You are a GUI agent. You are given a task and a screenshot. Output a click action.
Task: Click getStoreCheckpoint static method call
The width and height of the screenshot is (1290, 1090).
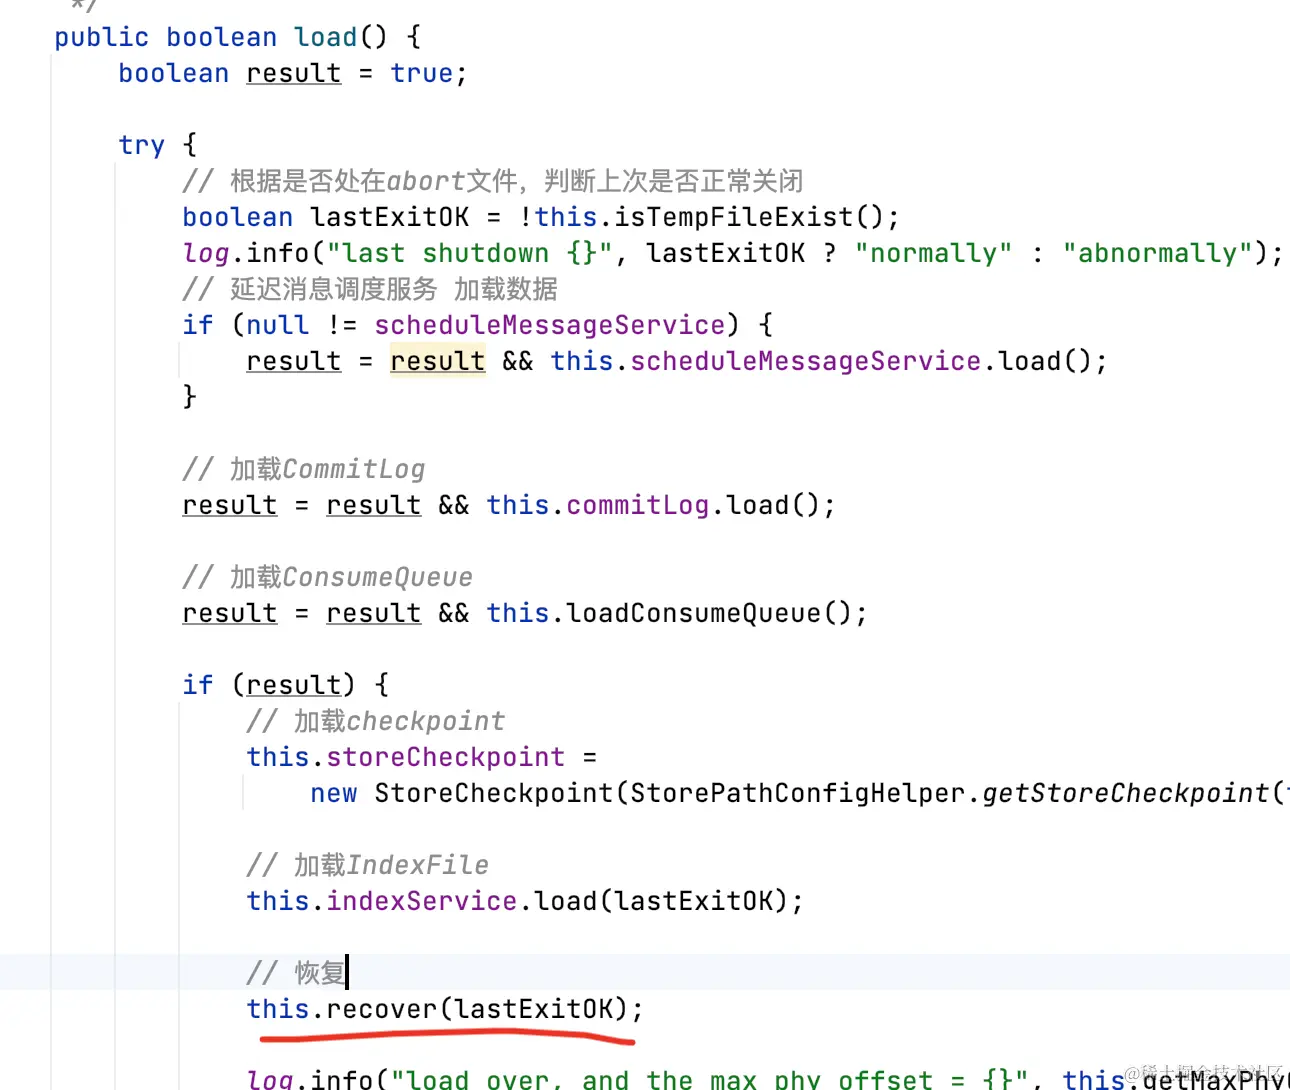(1125, 793)
